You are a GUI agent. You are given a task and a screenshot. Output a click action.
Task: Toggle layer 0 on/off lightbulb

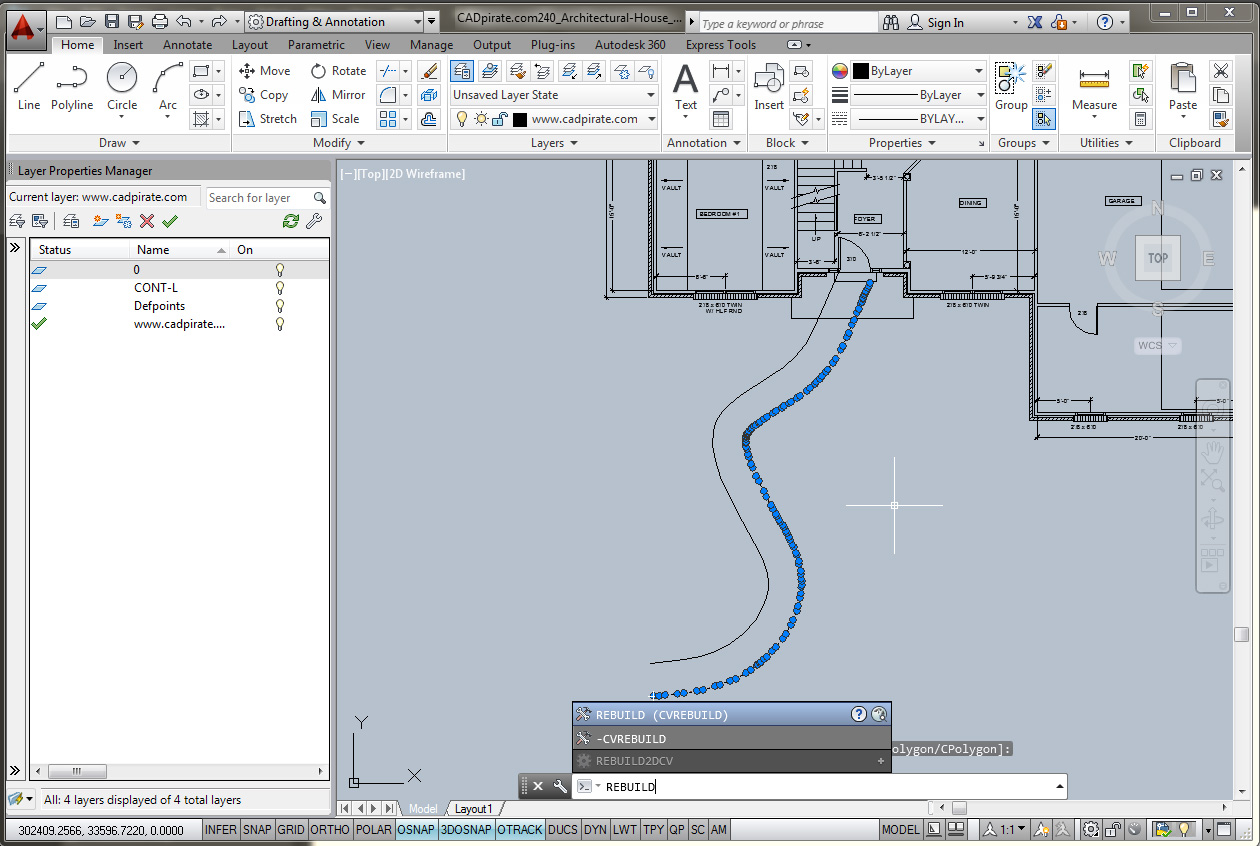[x=280, y=270]
